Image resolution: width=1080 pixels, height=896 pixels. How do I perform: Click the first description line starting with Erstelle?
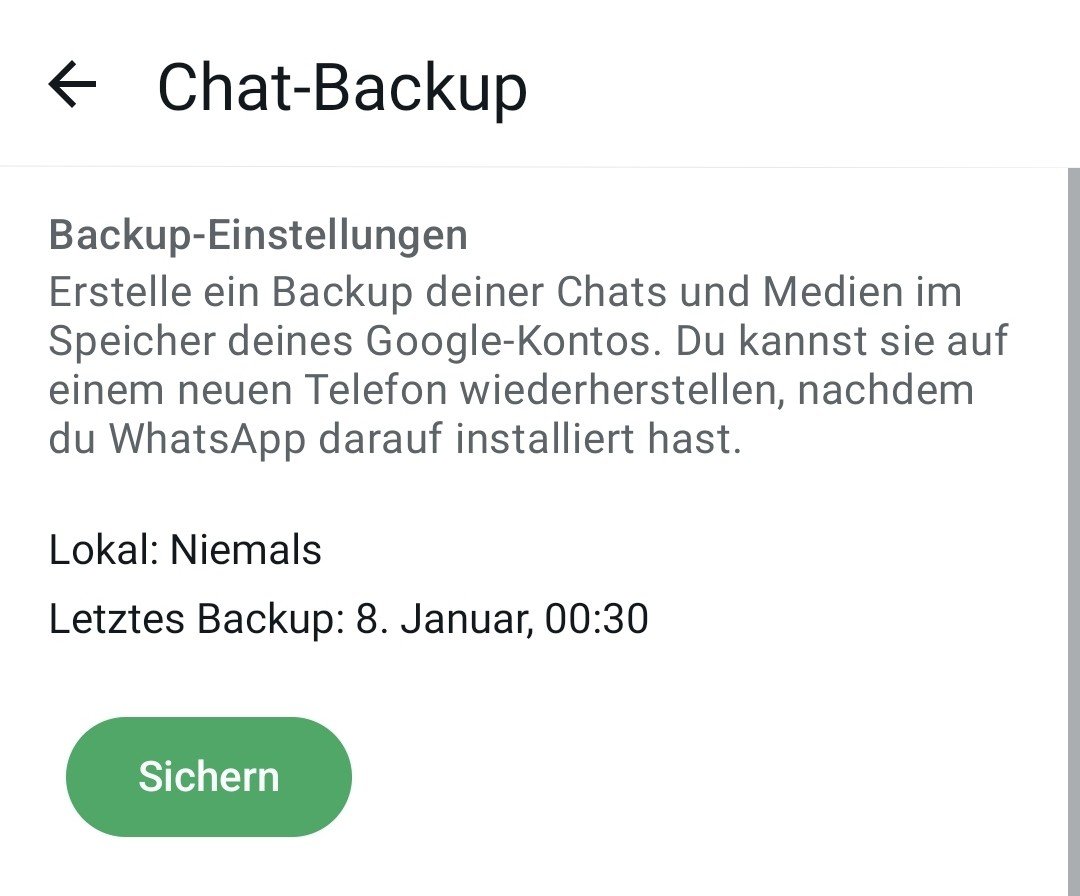[x=506, y=291]
